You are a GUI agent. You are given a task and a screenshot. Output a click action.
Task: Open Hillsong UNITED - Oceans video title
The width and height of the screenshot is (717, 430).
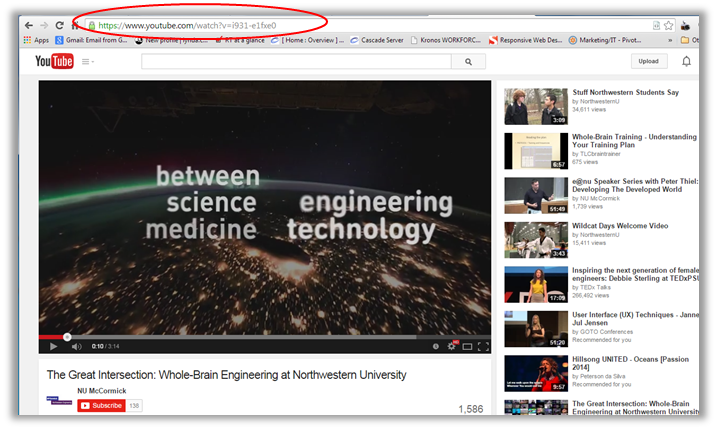pos(630,363)
